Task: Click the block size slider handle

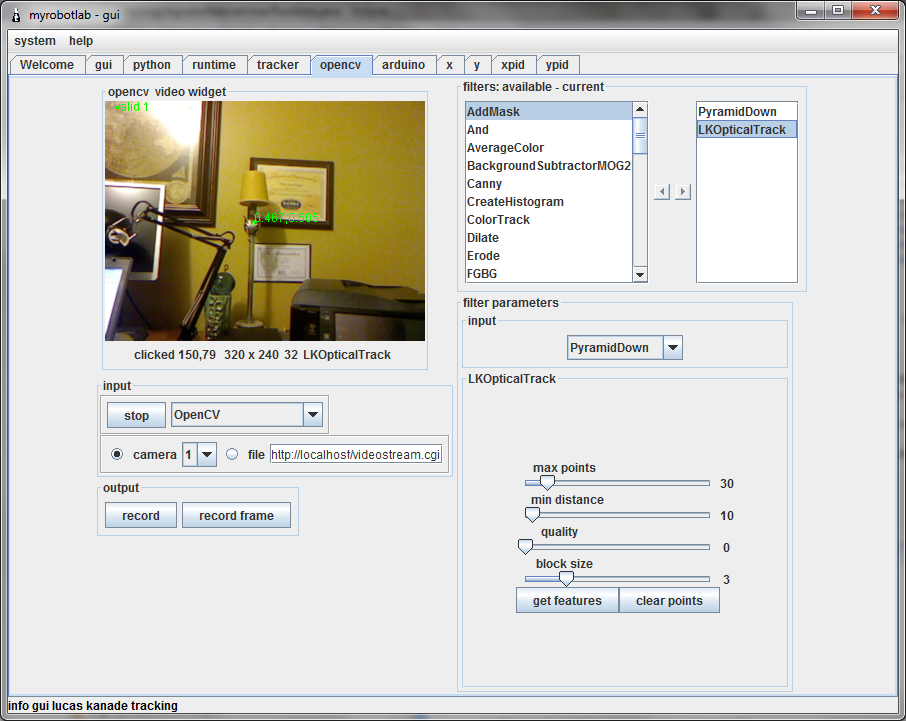Action: (566, 578)
